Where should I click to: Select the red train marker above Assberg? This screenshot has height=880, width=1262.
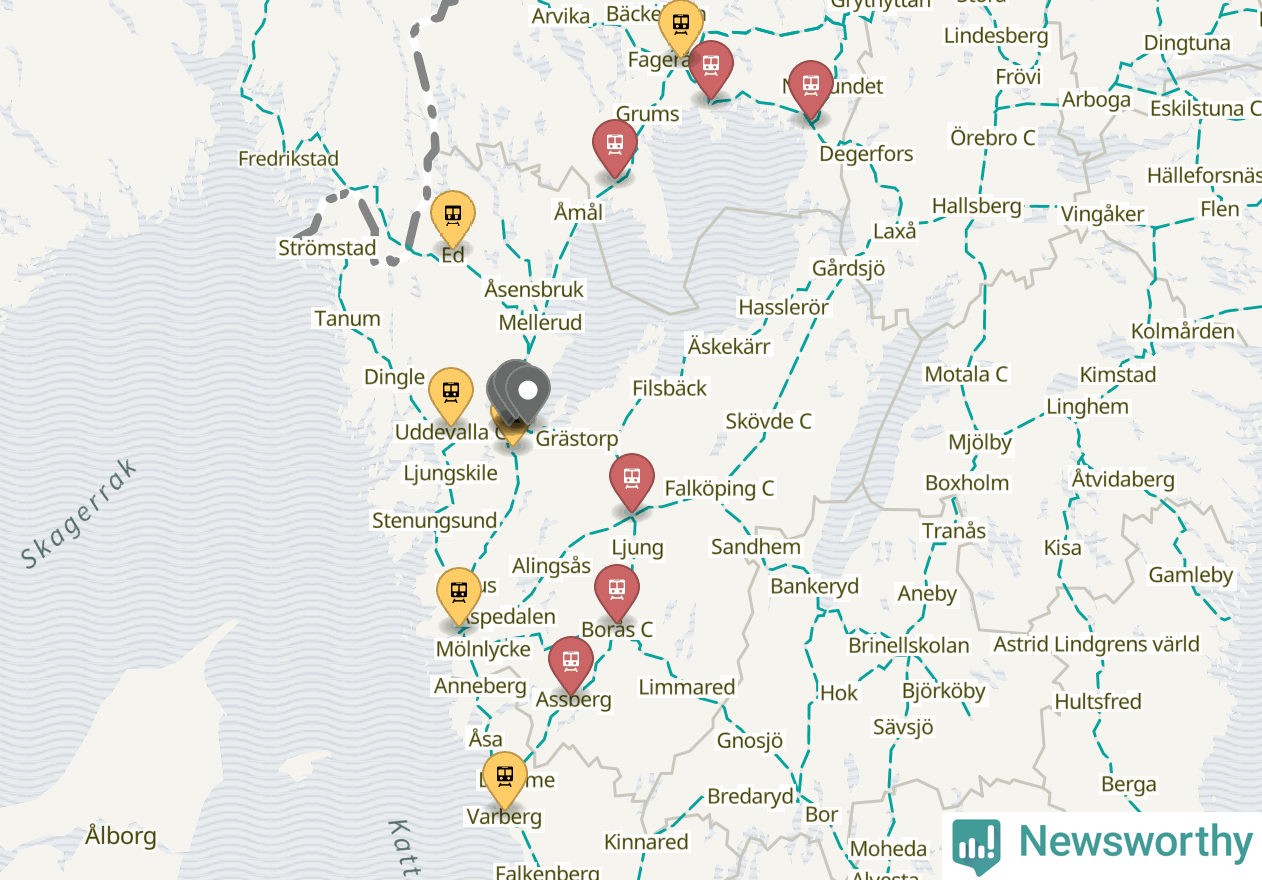coord(571,664)
